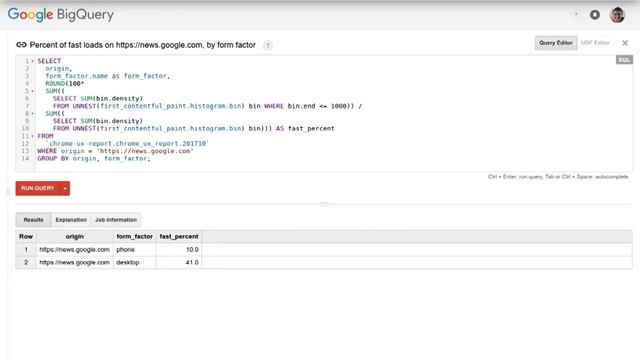Click the Run Query button
Viewport: 640px width, 360px height.
click(38, 188)
